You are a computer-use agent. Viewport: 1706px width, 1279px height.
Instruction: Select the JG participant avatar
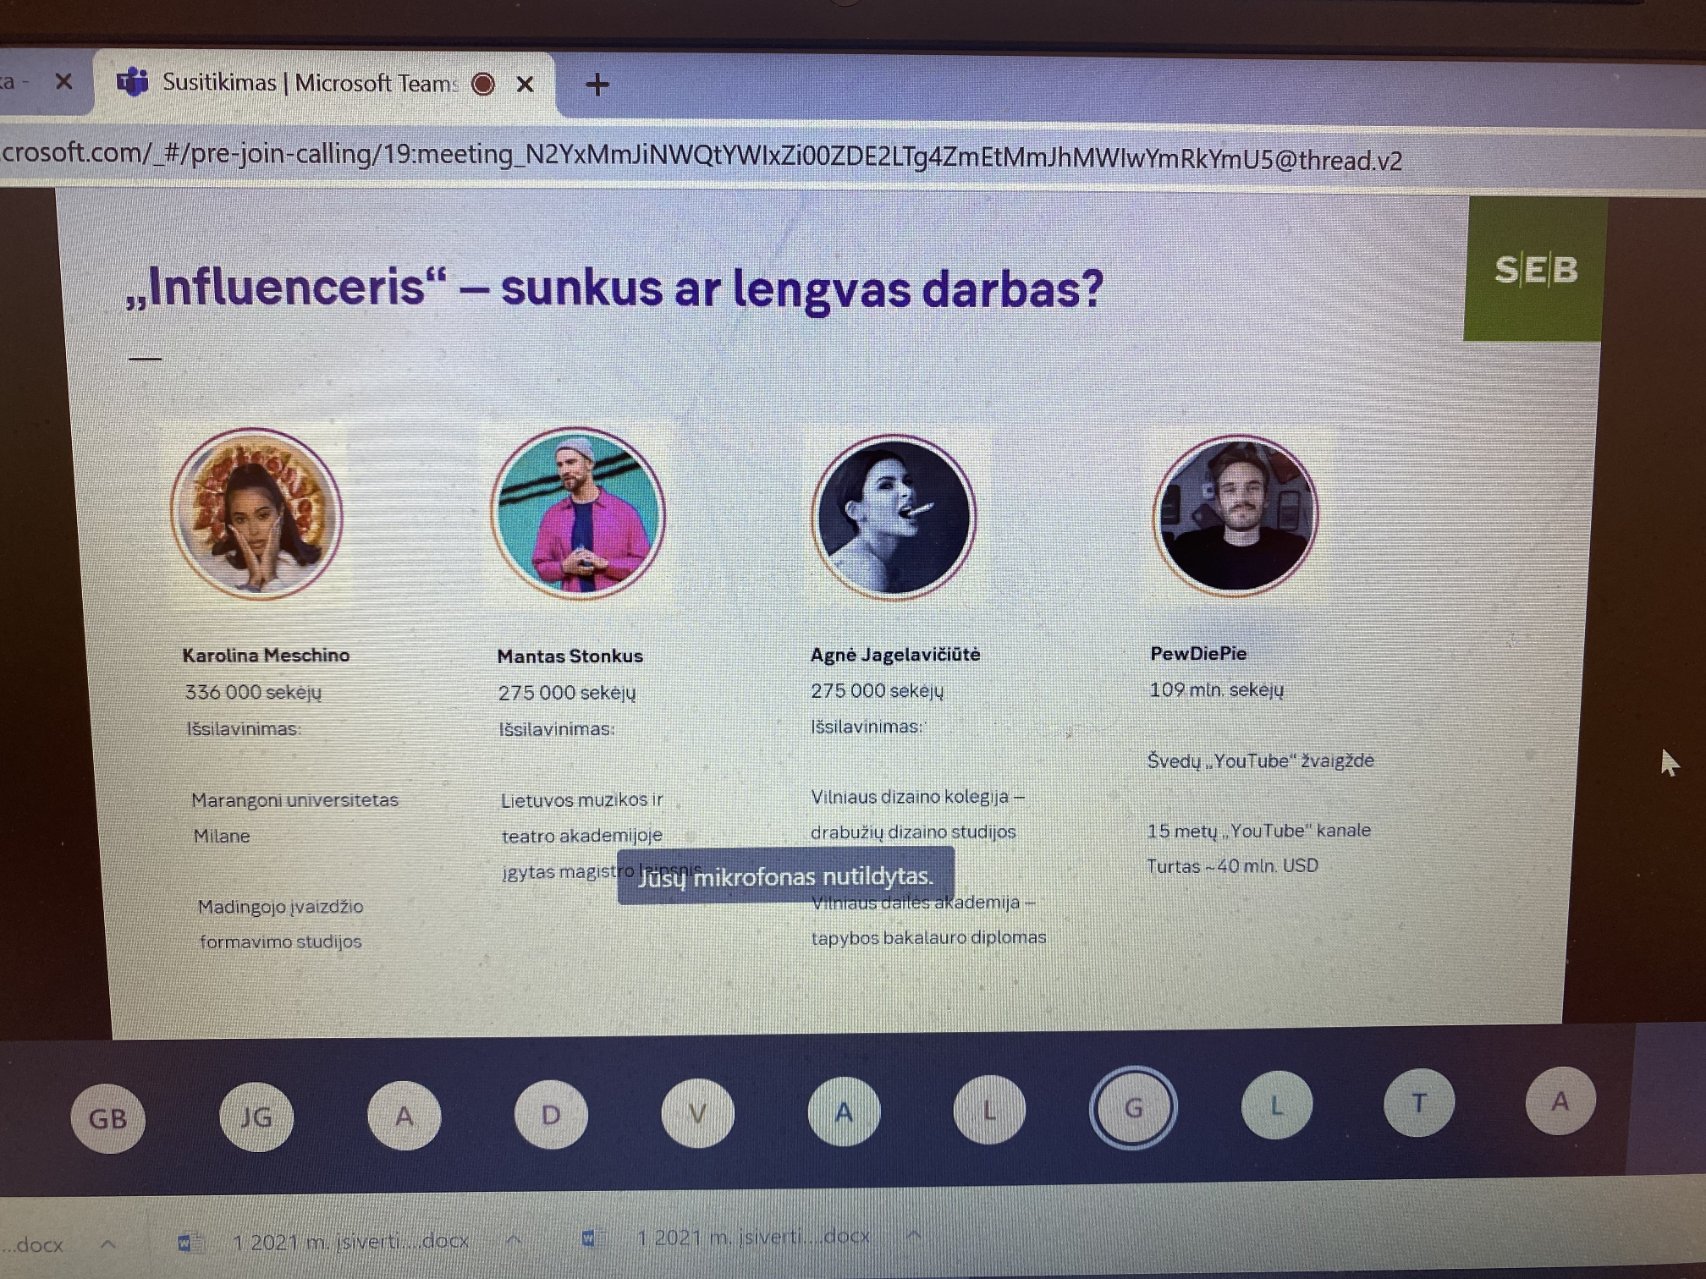[x=256, y=1116]
